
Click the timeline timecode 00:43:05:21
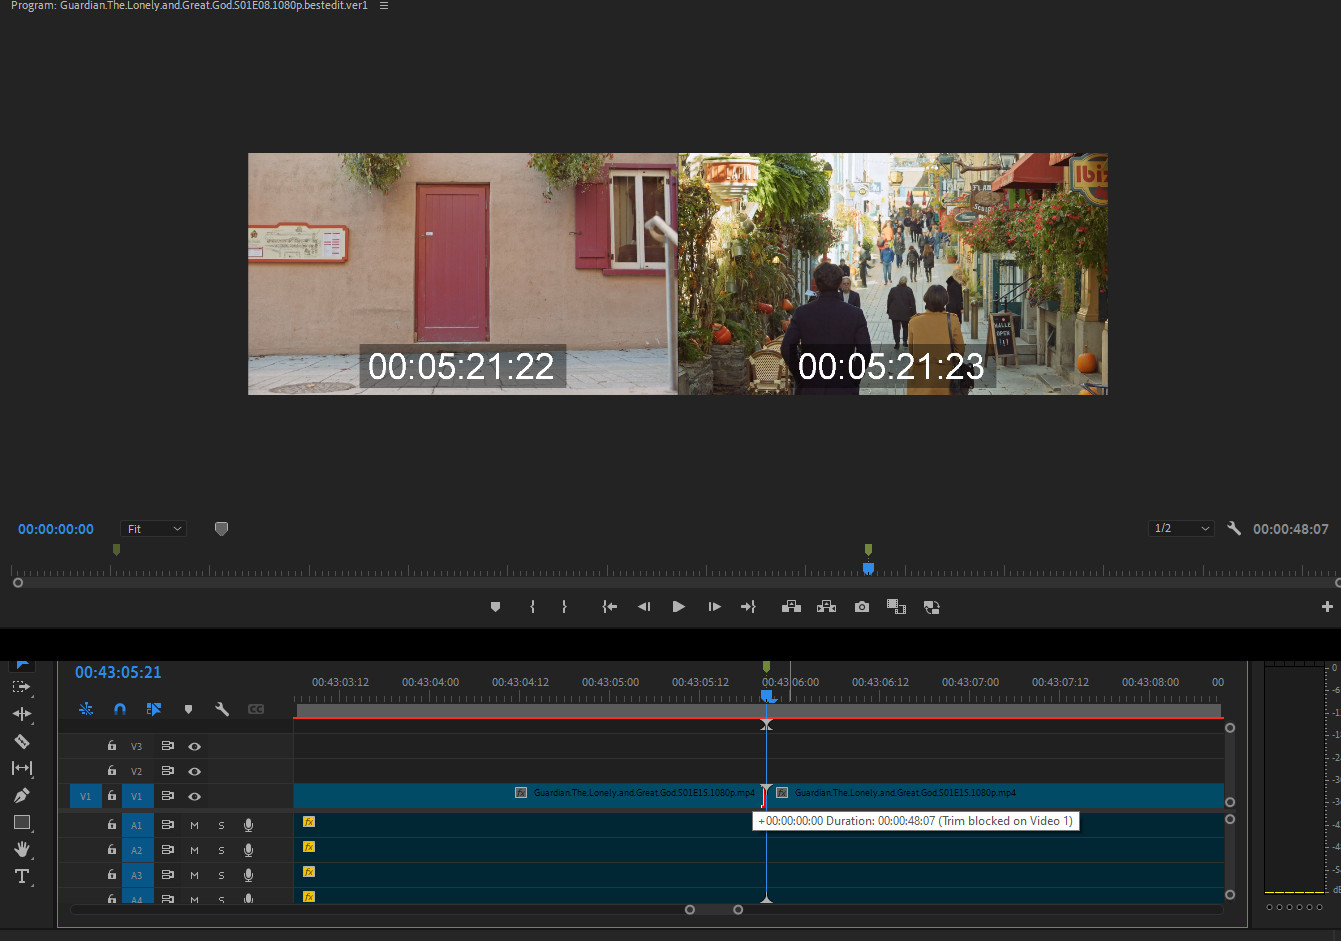(118, 672)
